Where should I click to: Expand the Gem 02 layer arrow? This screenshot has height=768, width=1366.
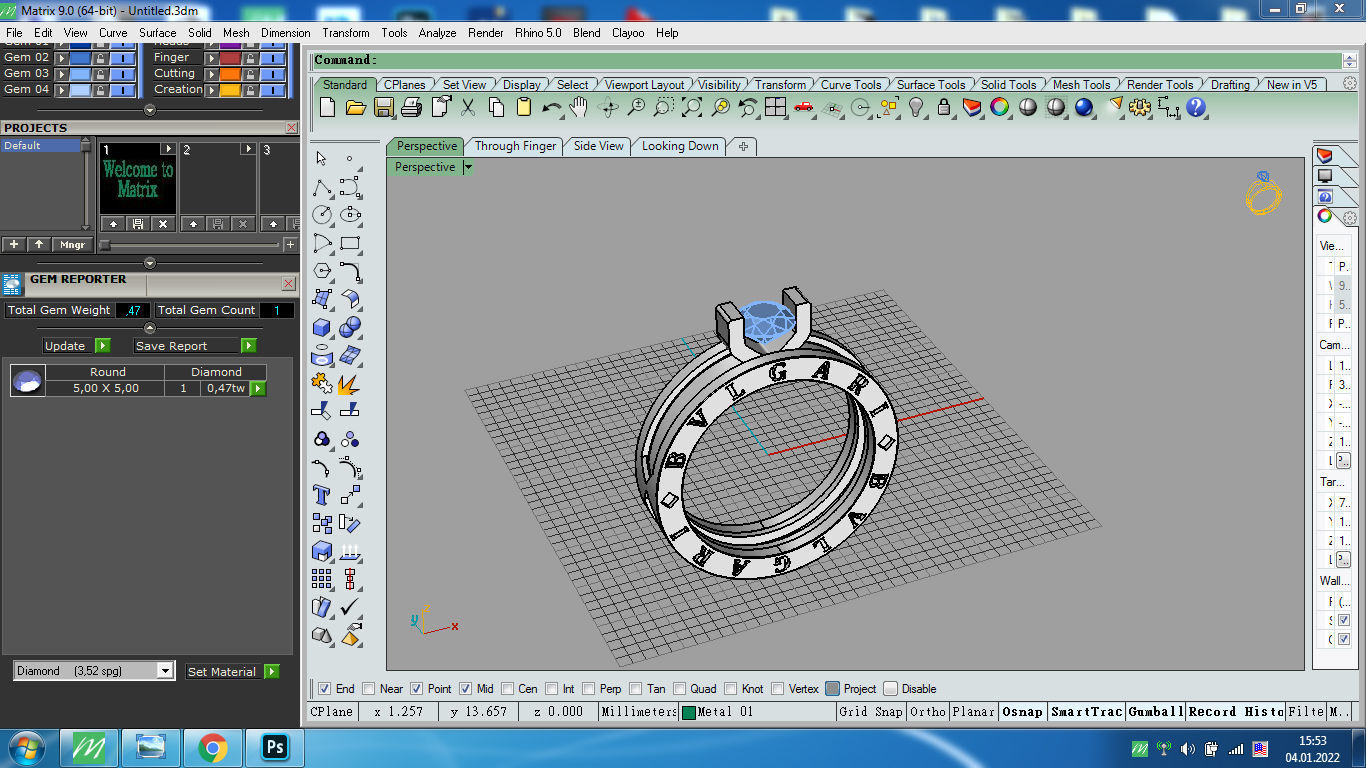[x=60, y=58]
